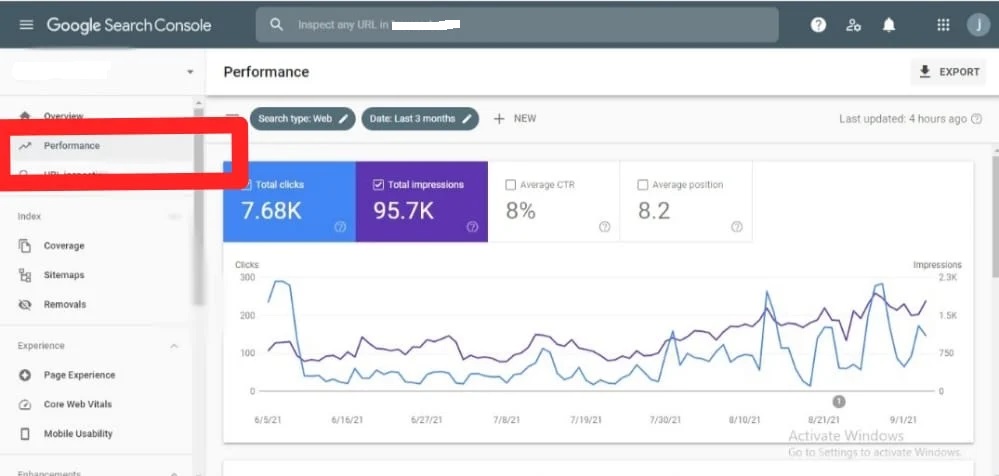Viewport: 999px width, 476px height.
Task: Click the Inspect any URL search field
Action: tap(517, 25)
